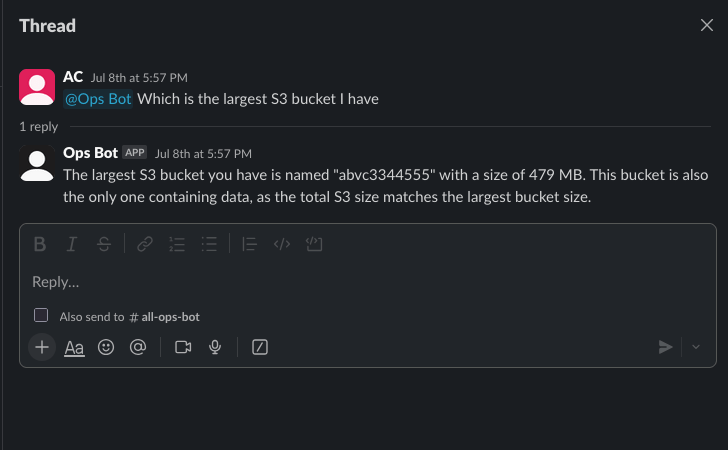Mention someone with the @ icon
This screenshot has width=728, height=450.
pyautogui.click(x=138, y=347)
